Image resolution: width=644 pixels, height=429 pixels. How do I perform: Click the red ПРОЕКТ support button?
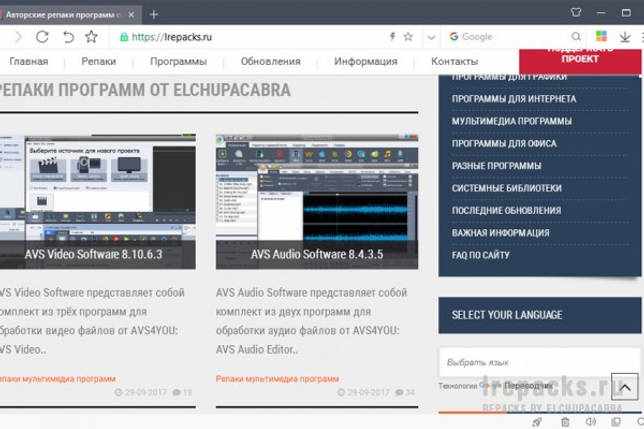pyautogui.click(x=580, y=60)
